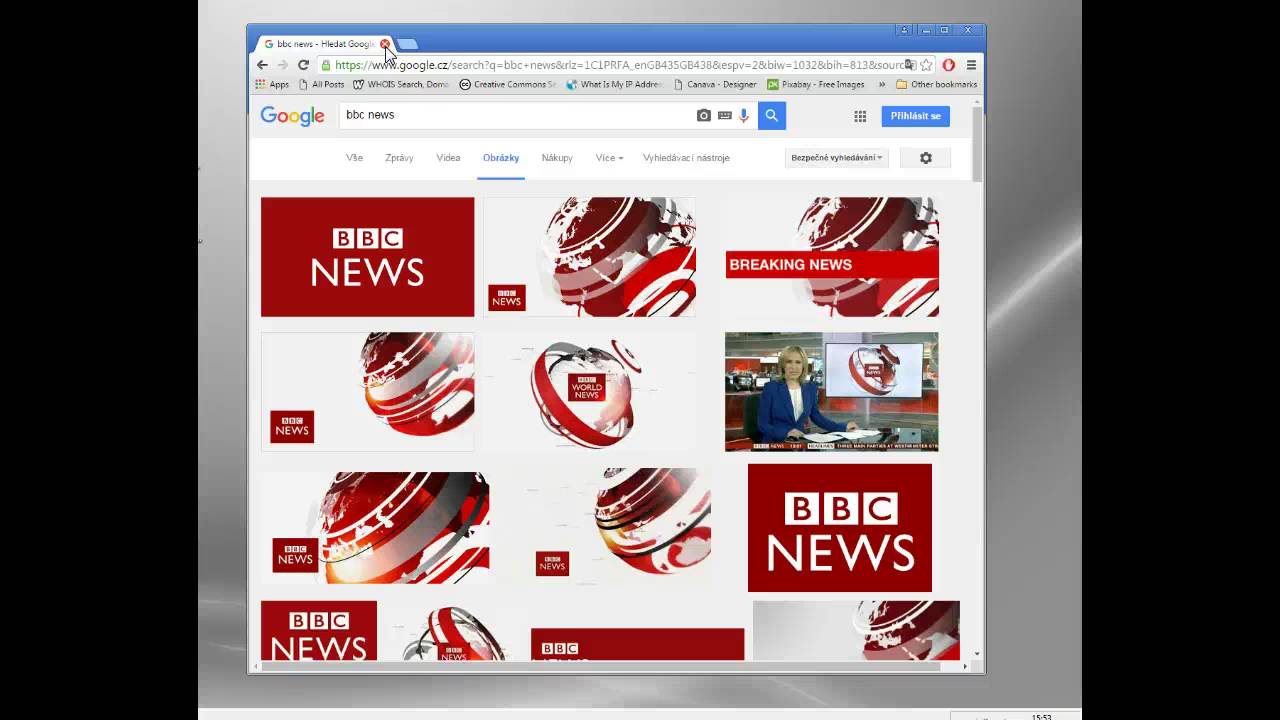The width and height of the screenshot is (1280, 720).
Task: Switch to the Nákupy tab
Action: (x=557, y=158)
